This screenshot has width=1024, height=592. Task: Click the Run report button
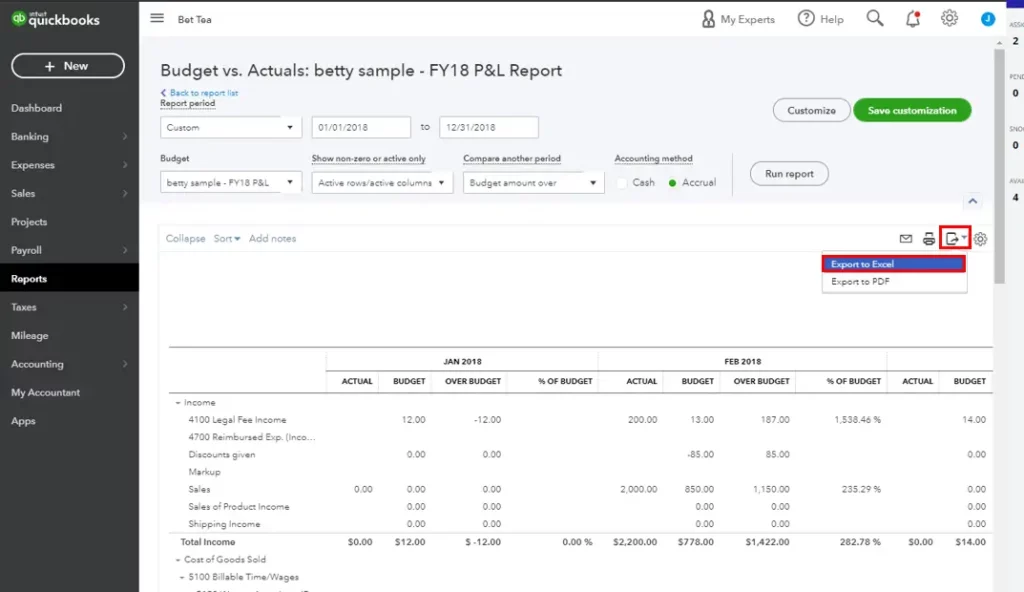789,174
